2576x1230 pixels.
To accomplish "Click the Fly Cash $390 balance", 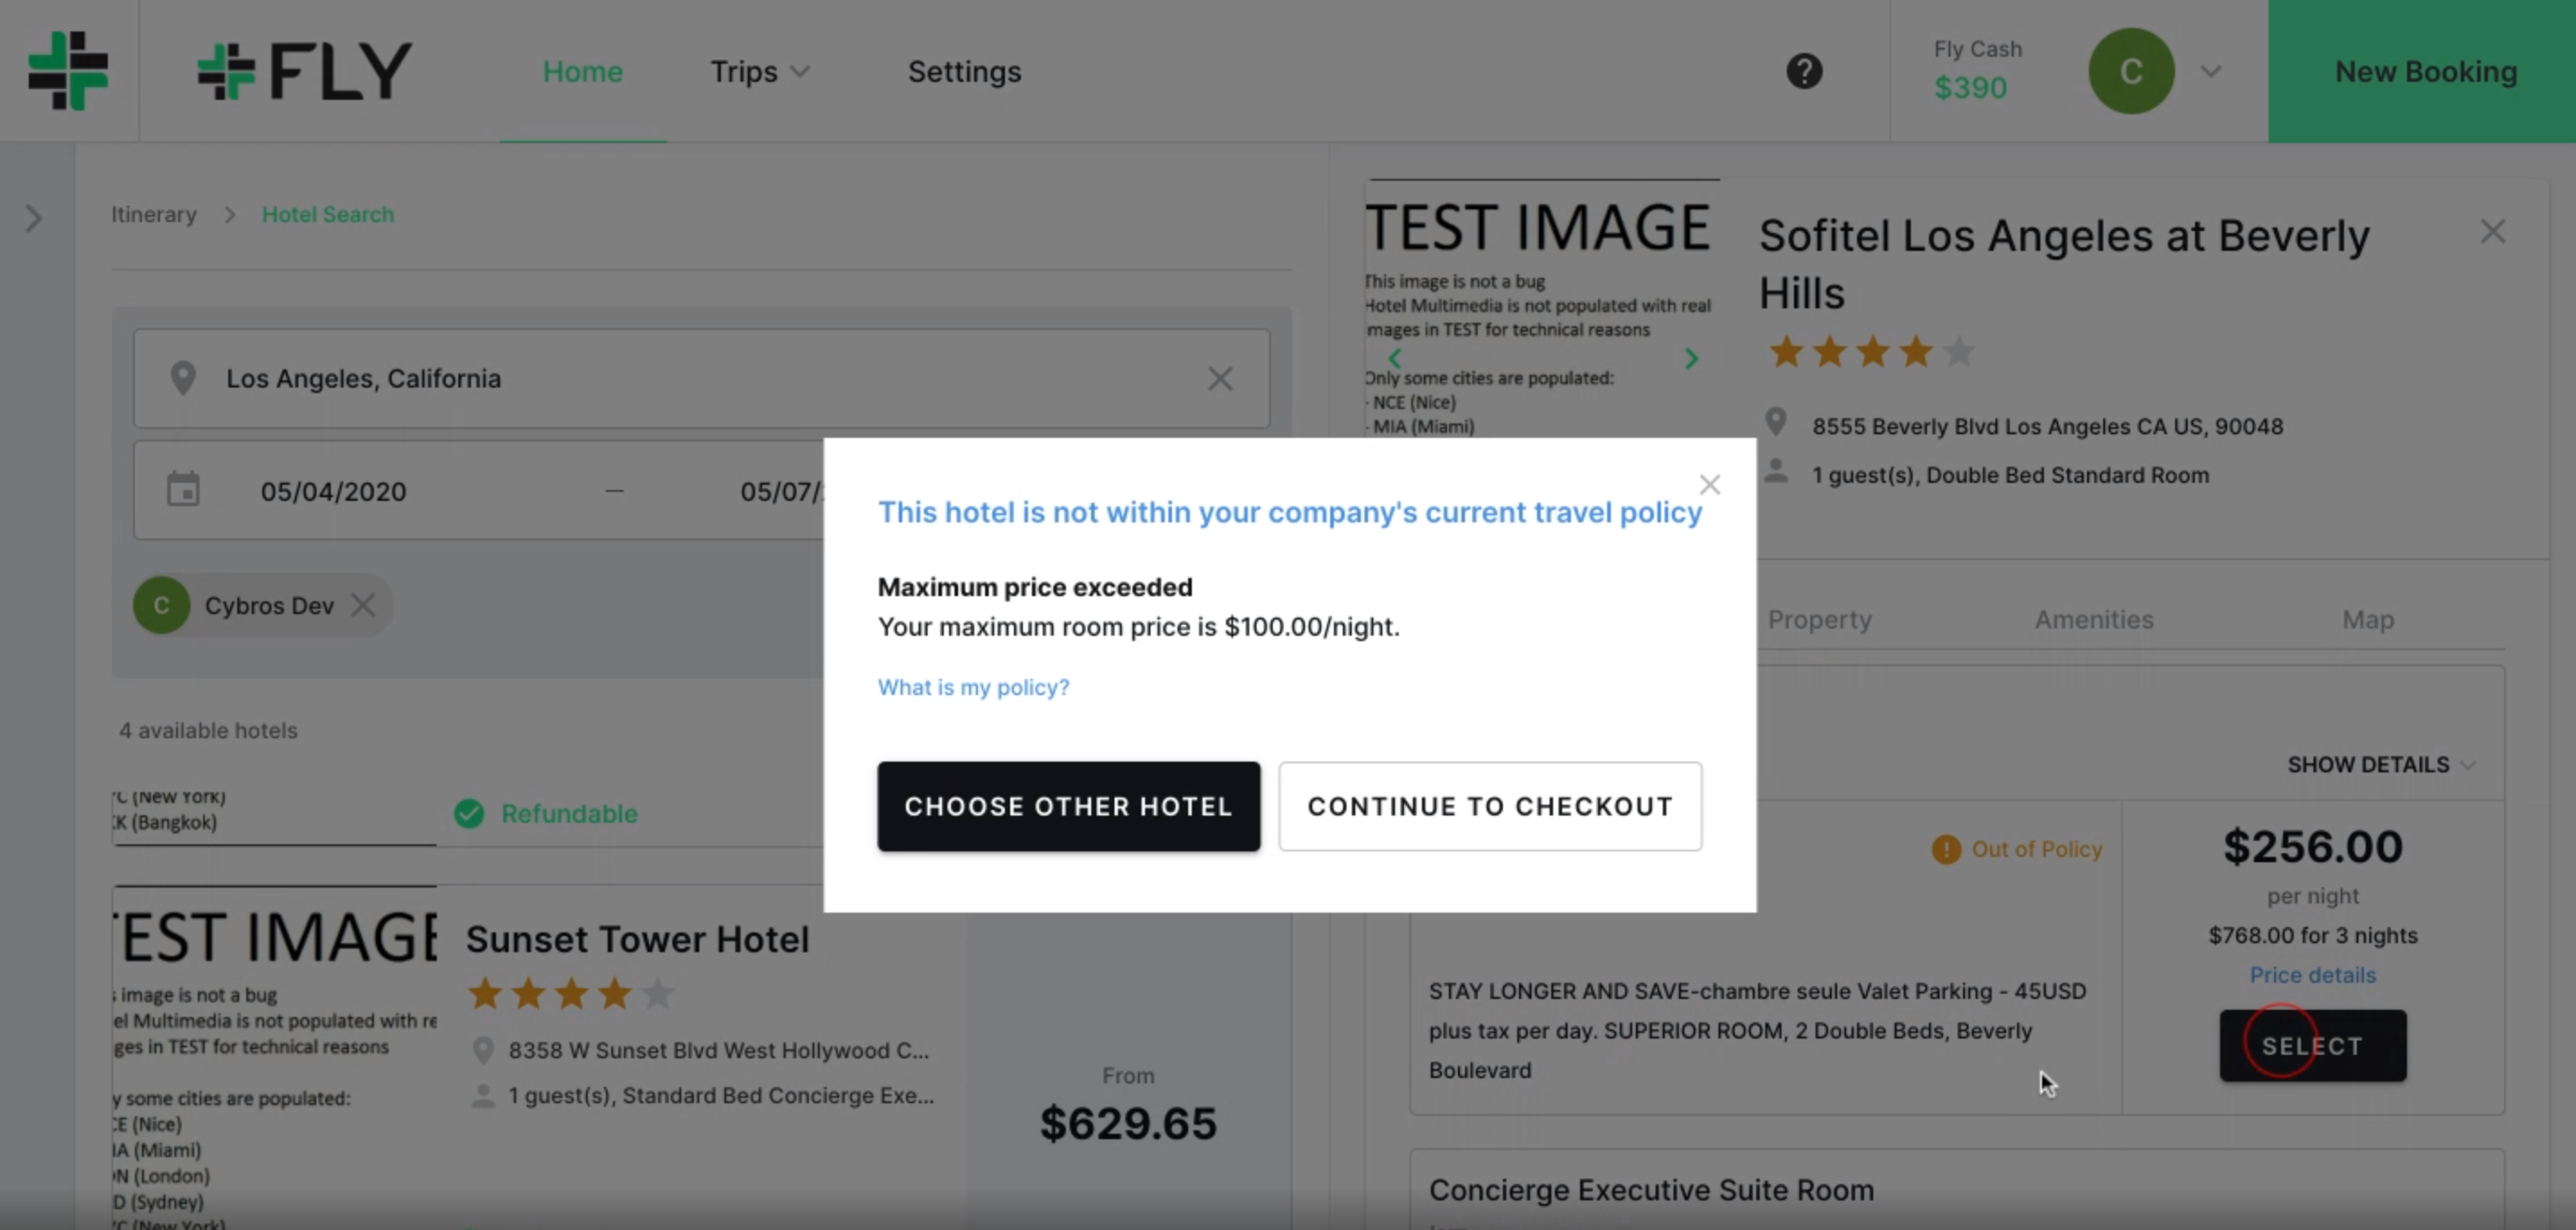I will tap(1970, 88).
